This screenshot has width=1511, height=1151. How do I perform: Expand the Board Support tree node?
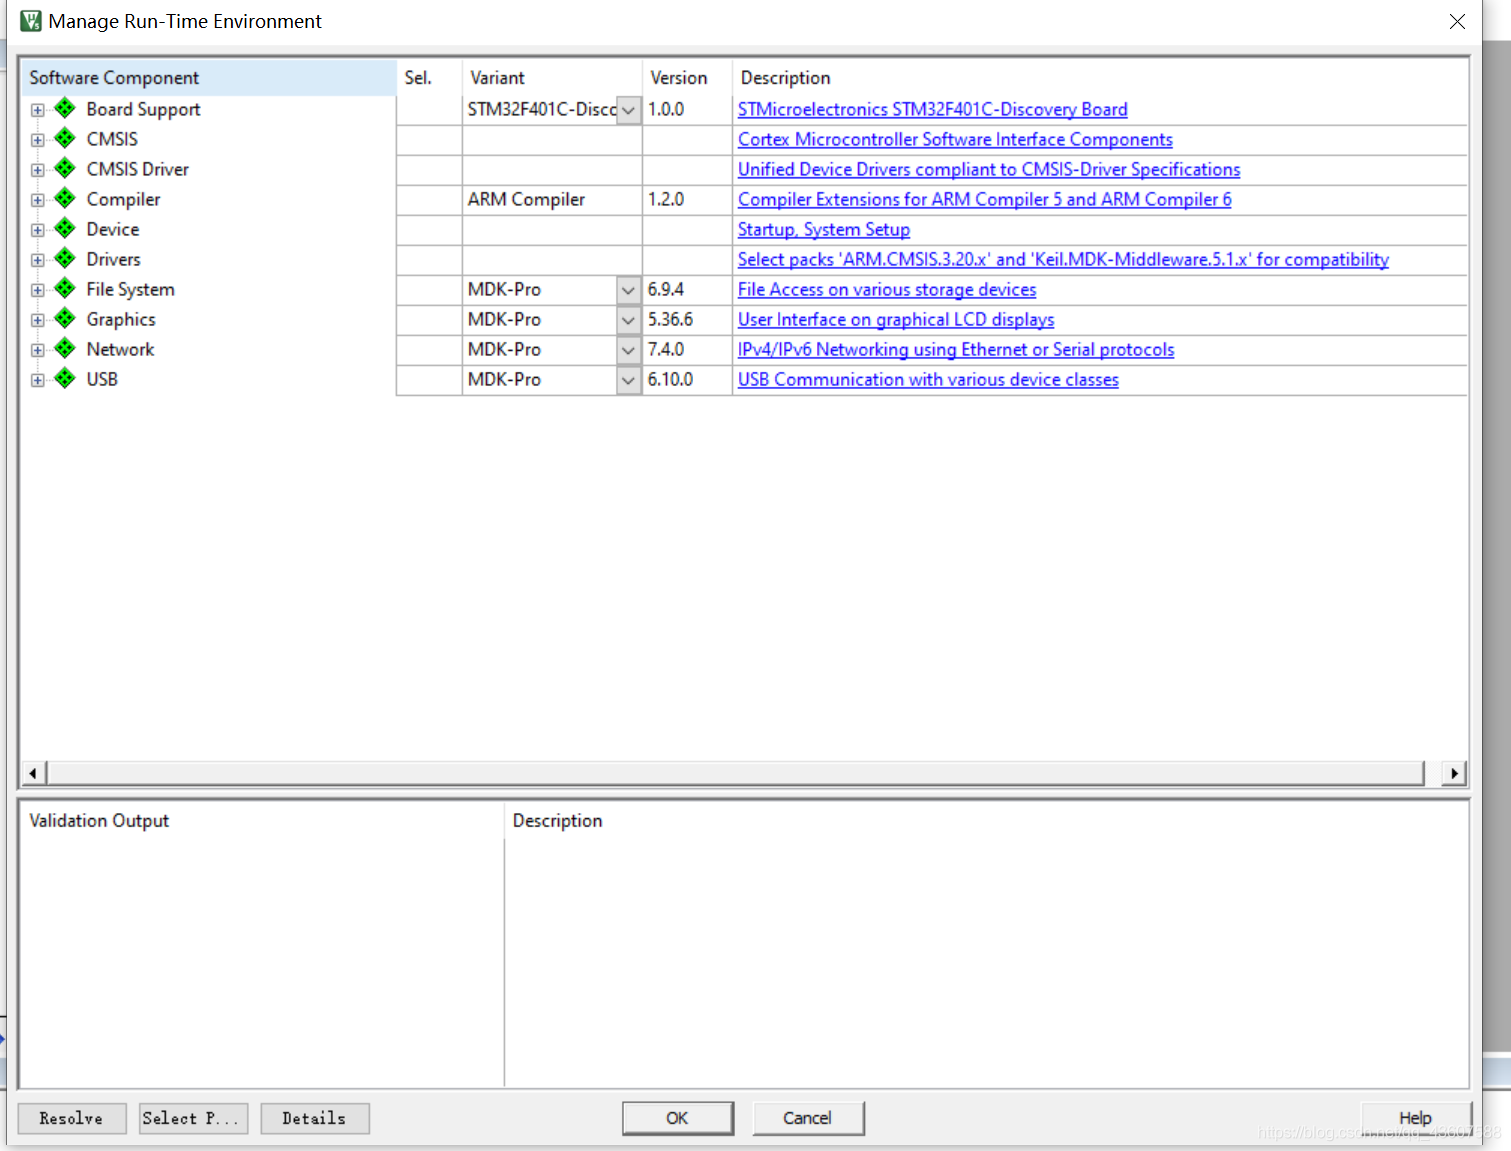coord(37,110)
